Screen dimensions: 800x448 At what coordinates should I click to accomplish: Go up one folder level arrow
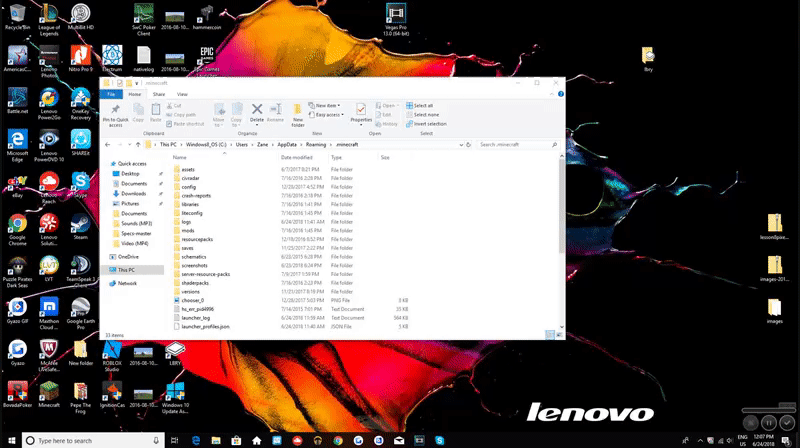click(138, 145)
